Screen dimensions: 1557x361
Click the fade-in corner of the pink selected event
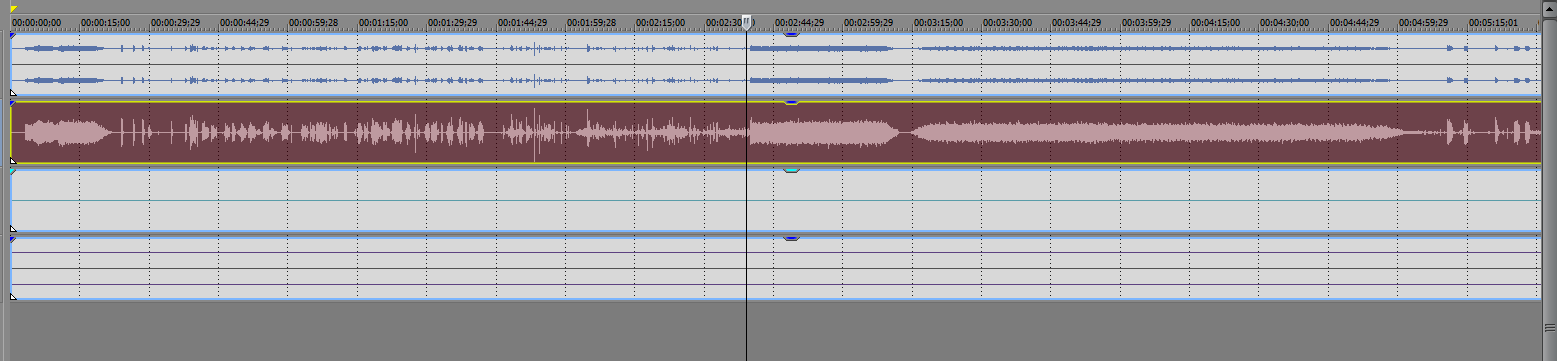(13, 104)
